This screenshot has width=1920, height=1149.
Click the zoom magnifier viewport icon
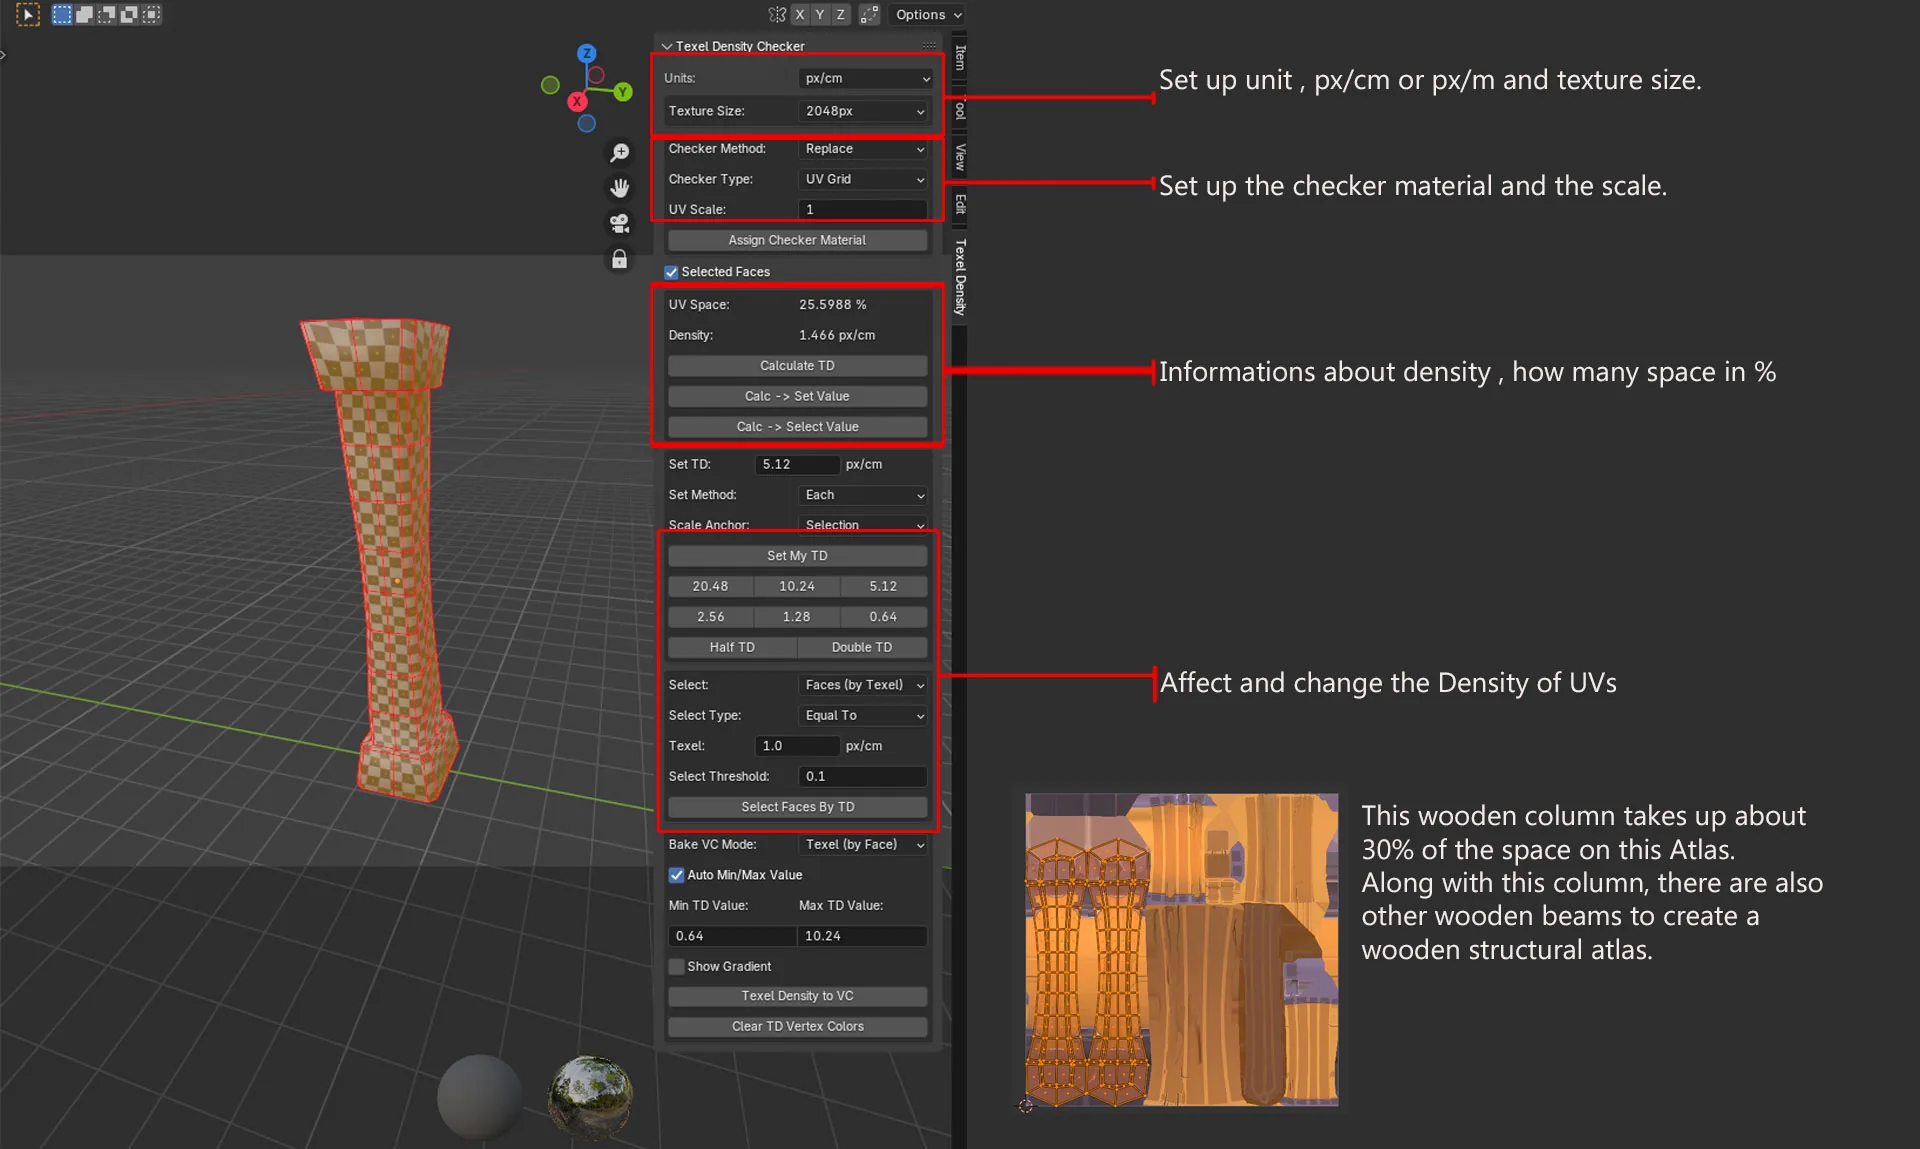(620, 152)
